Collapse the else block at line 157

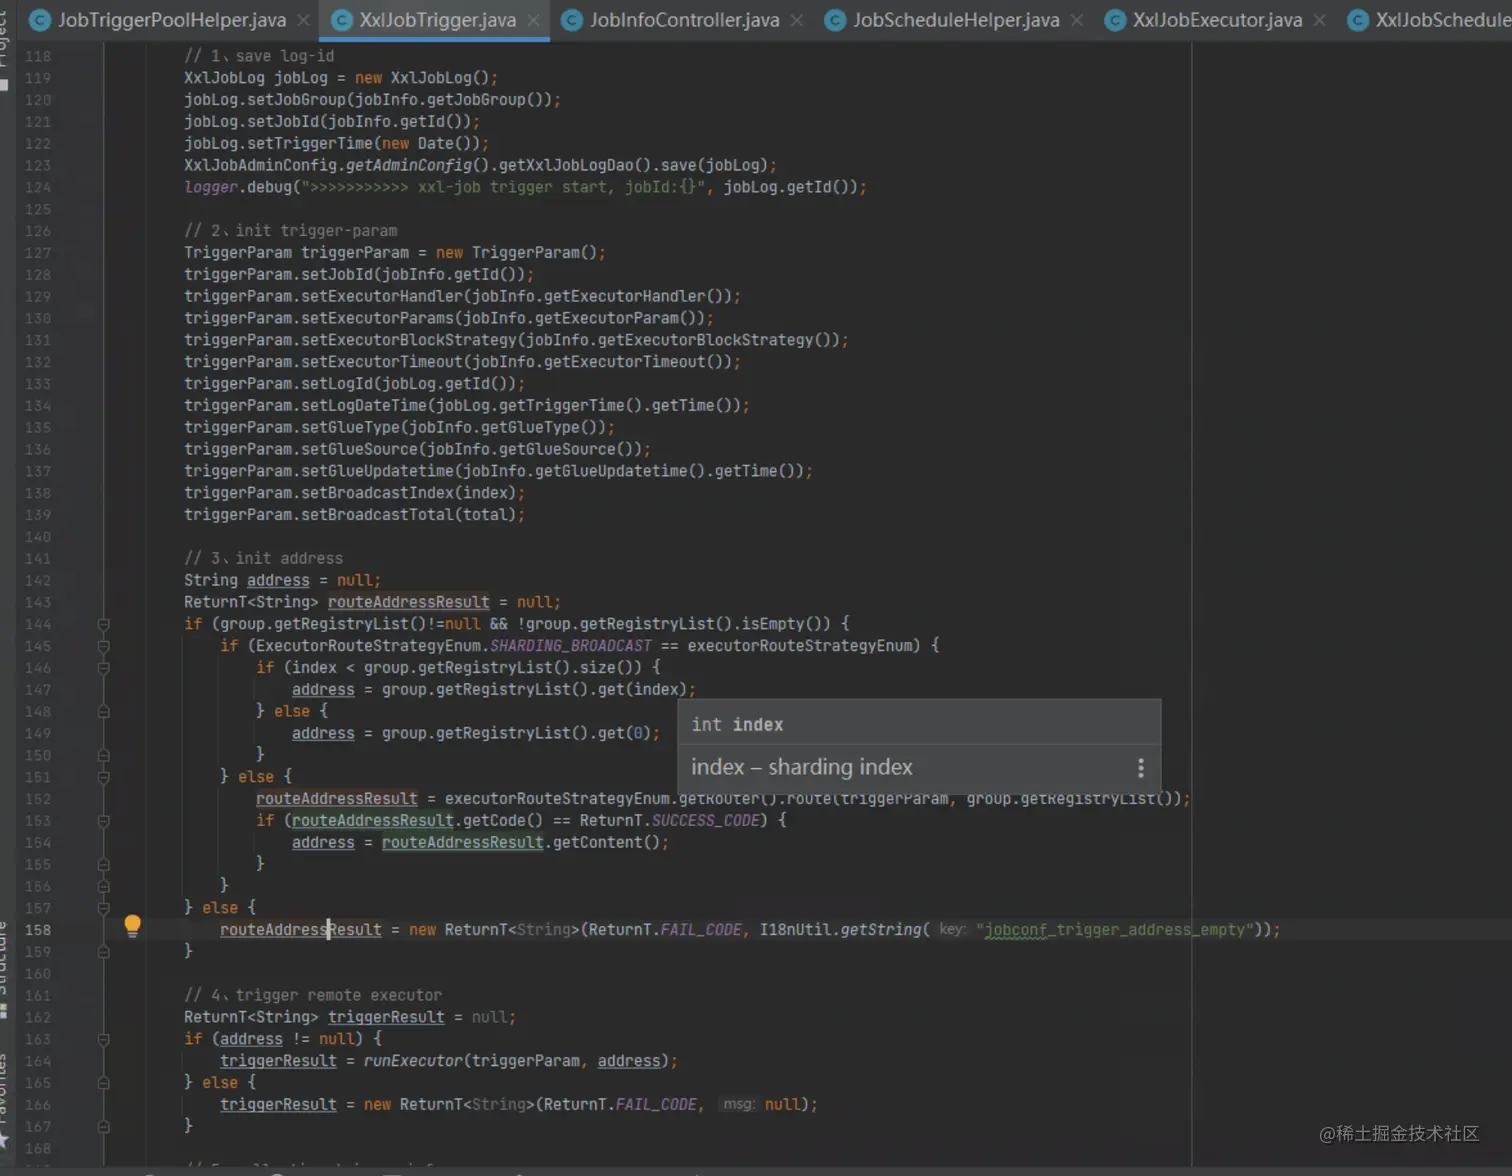point(103,908)
